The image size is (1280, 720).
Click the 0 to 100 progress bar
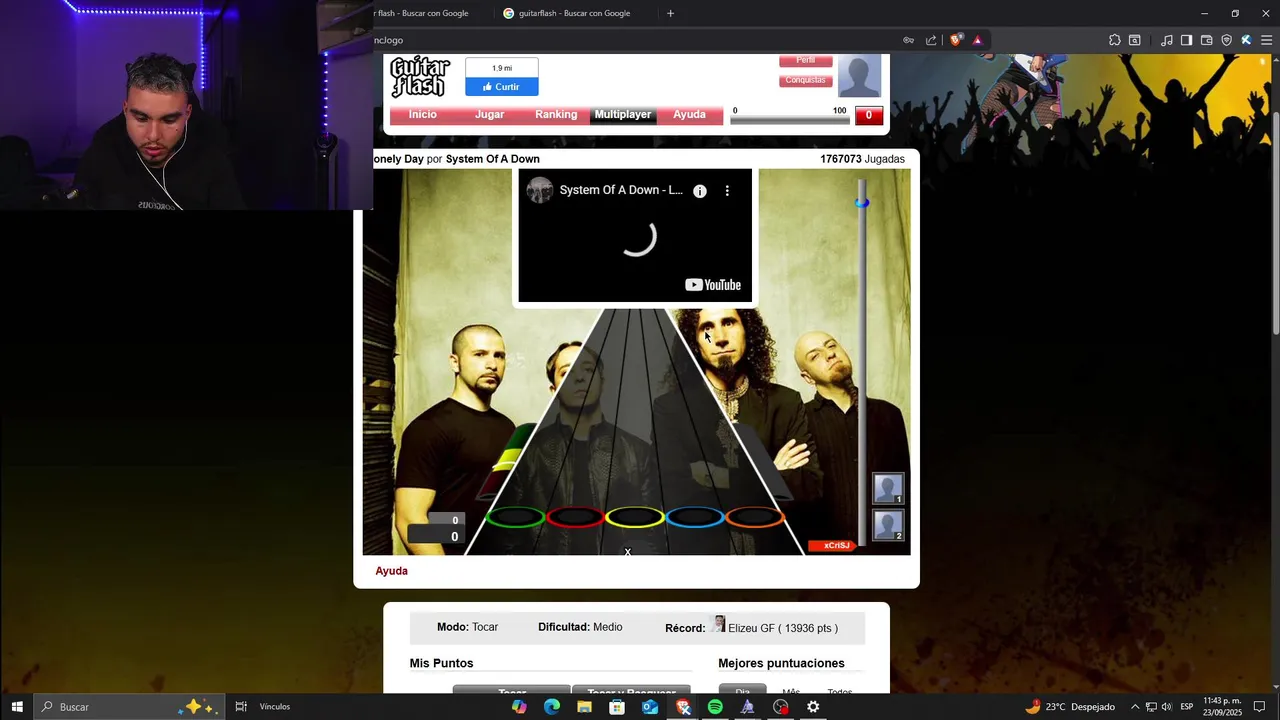coord(789,119)
